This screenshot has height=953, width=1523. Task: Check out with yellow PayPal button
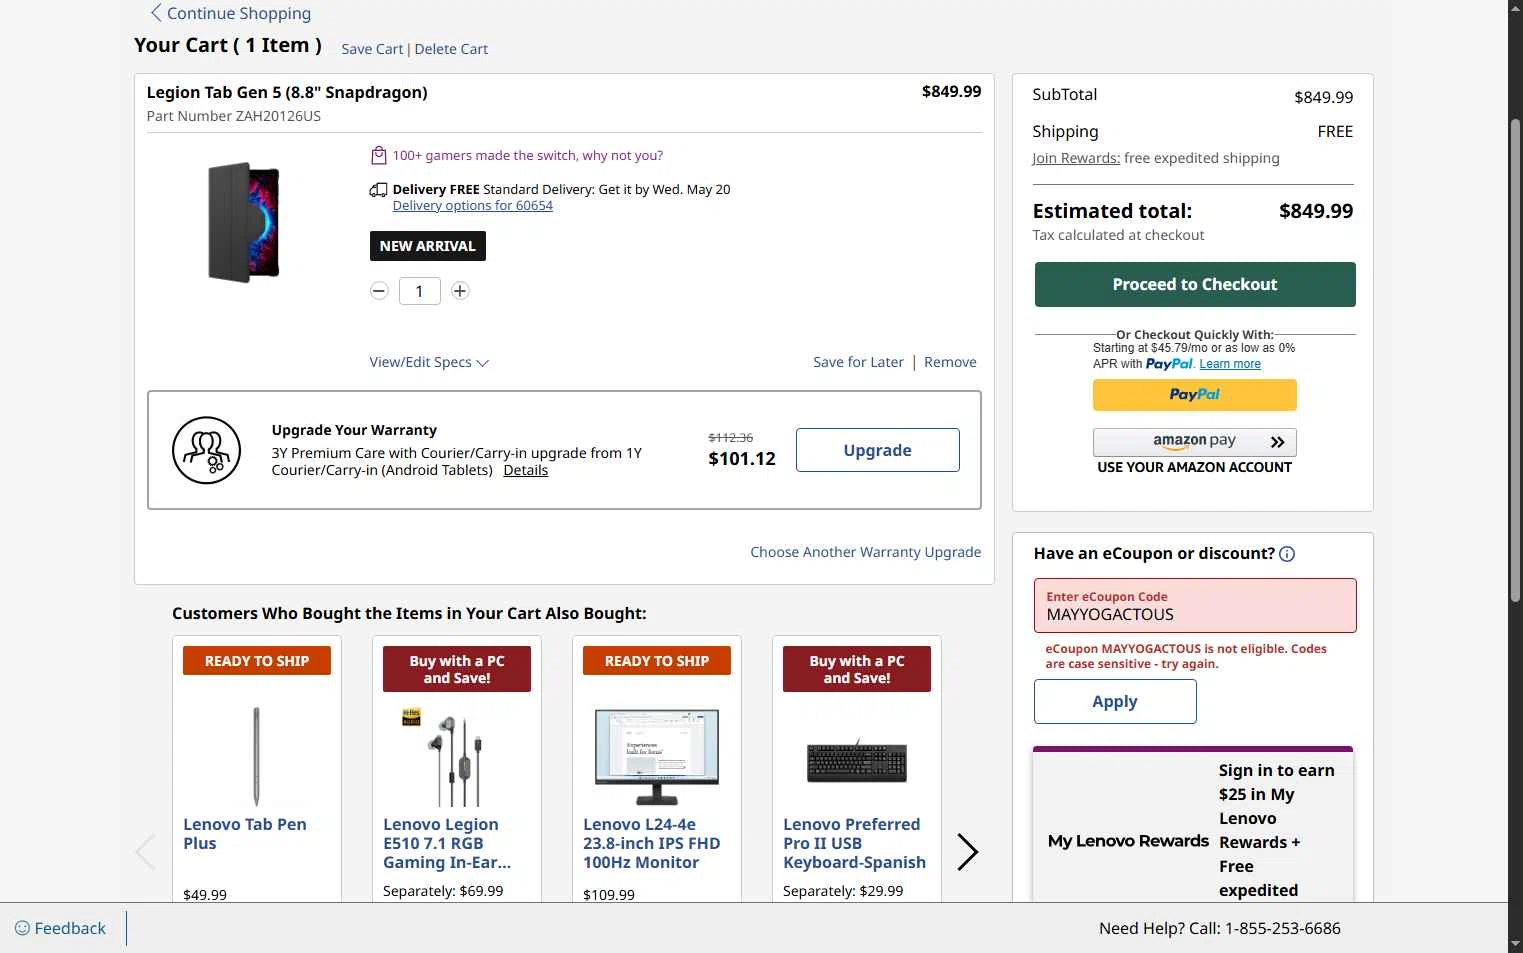coord(1195,395)
